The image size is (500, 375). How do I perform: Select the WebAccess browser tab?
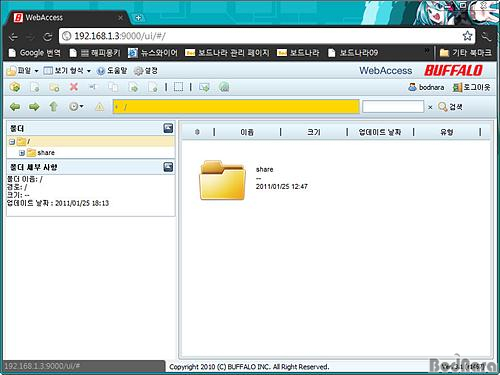point(68,17)
